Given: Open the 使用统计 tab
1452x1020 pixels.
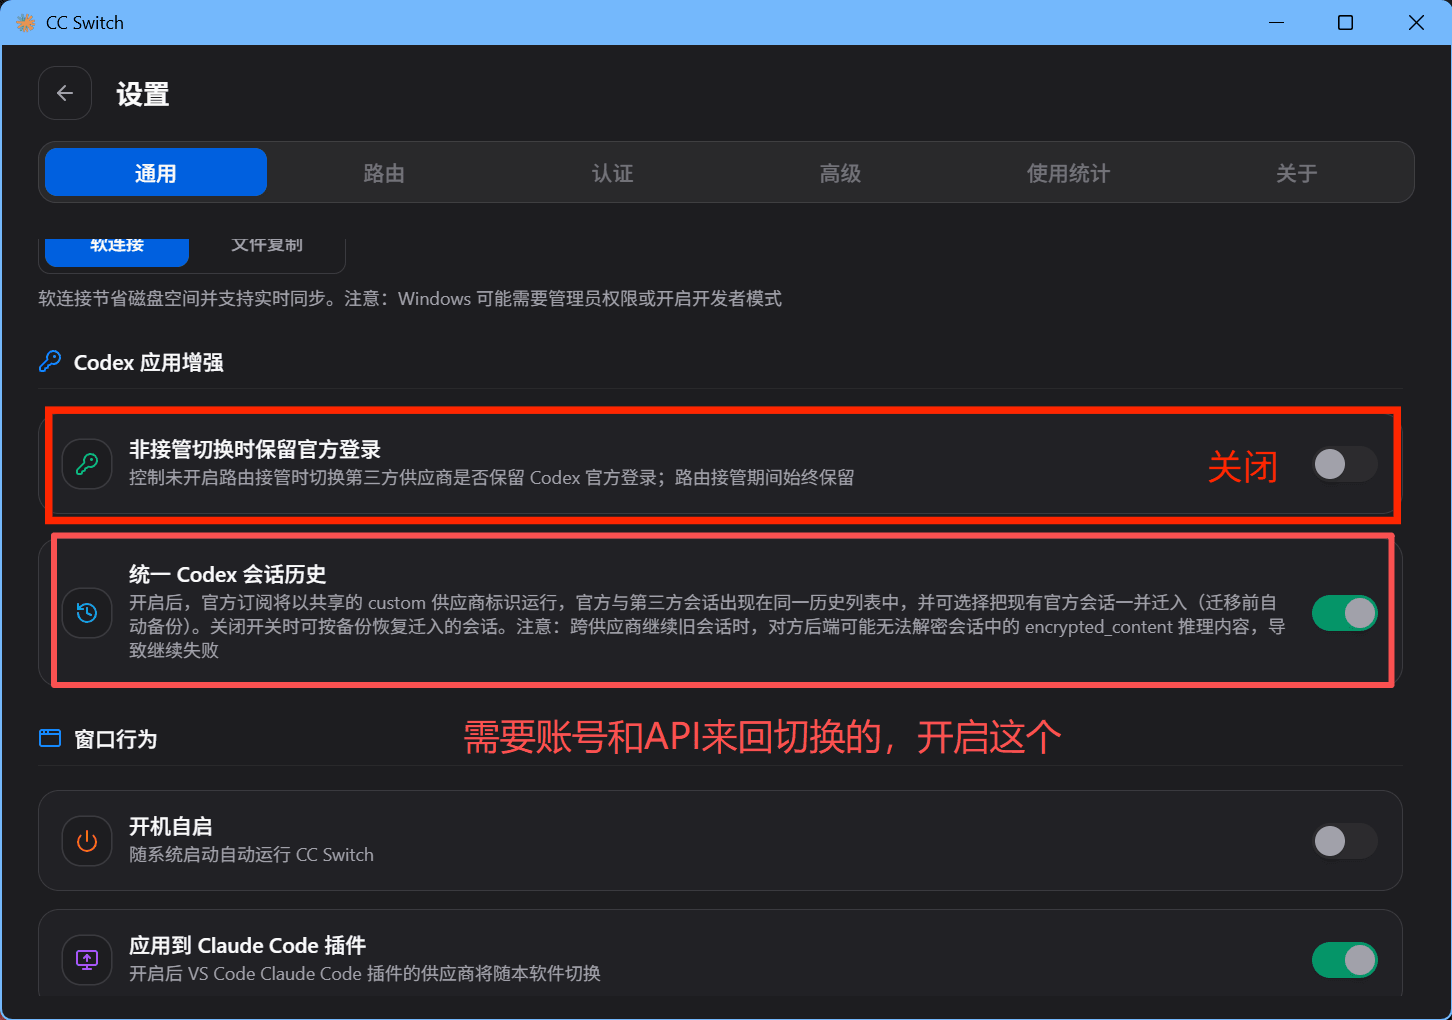Looking at the screenshot, I should [1068, 173].
